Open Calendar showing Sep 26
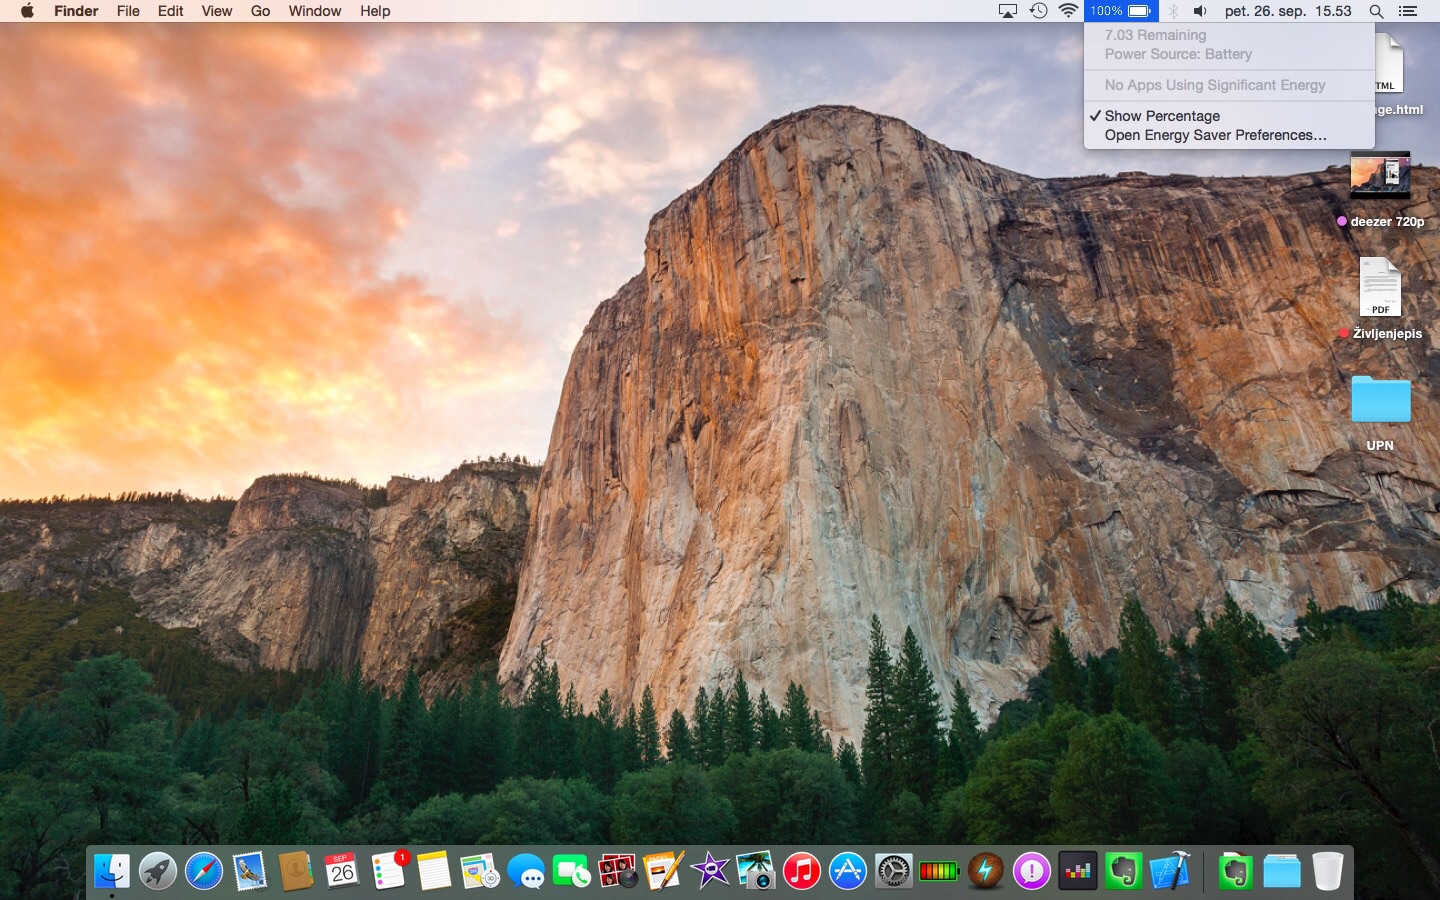1440x900 pixels. point(342,871)
